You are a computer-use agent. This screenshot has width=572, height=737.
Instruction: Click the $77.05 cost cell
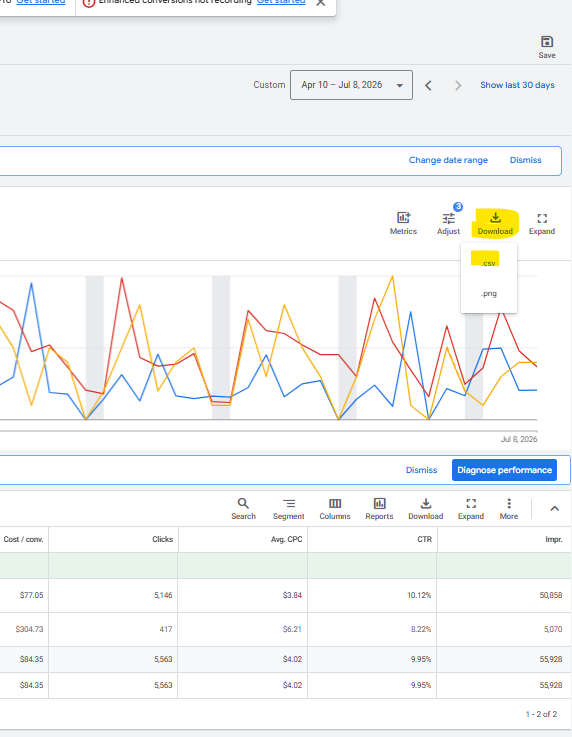coord(31,596)
